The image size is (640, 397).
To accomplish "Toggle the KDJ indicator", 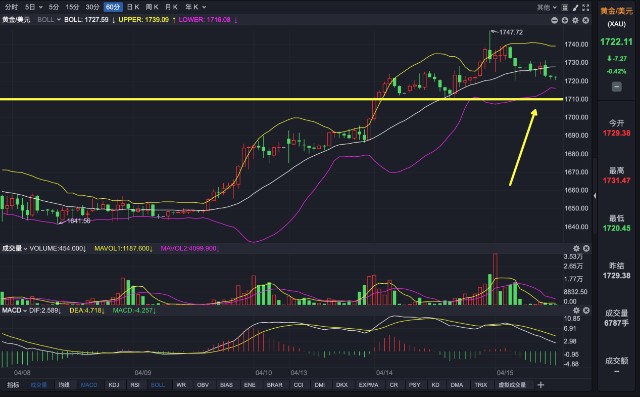I will click(114, 385).
